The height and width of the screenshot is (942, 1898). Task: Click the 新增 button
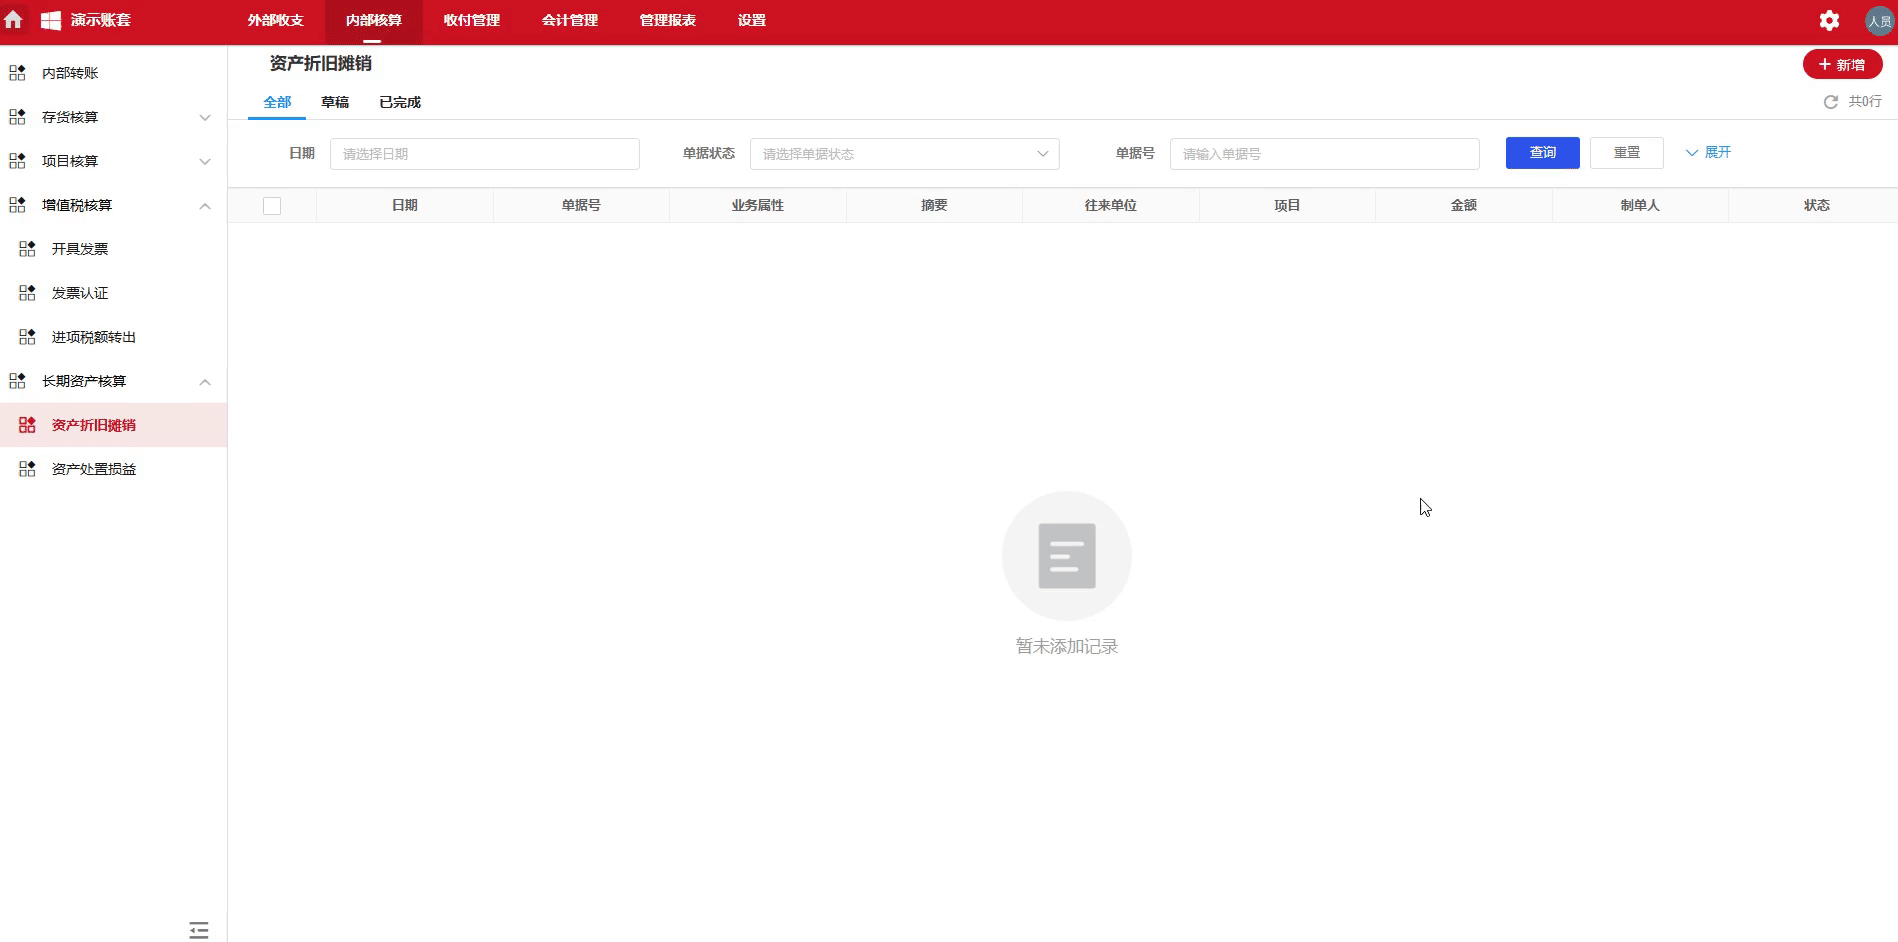pyautogui.click(x=1842, y=64)
